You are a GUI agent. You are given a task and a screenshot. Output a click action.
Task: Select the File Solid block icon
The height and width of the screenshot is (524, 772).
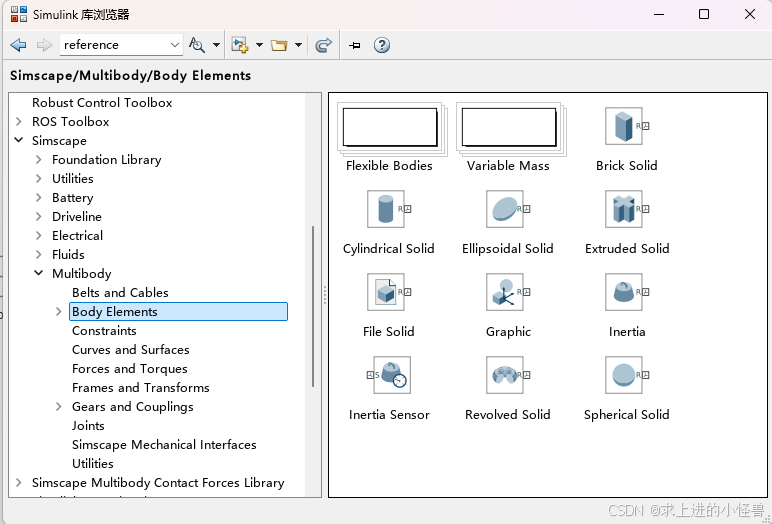pyautogui.click(x=388, y=292)
